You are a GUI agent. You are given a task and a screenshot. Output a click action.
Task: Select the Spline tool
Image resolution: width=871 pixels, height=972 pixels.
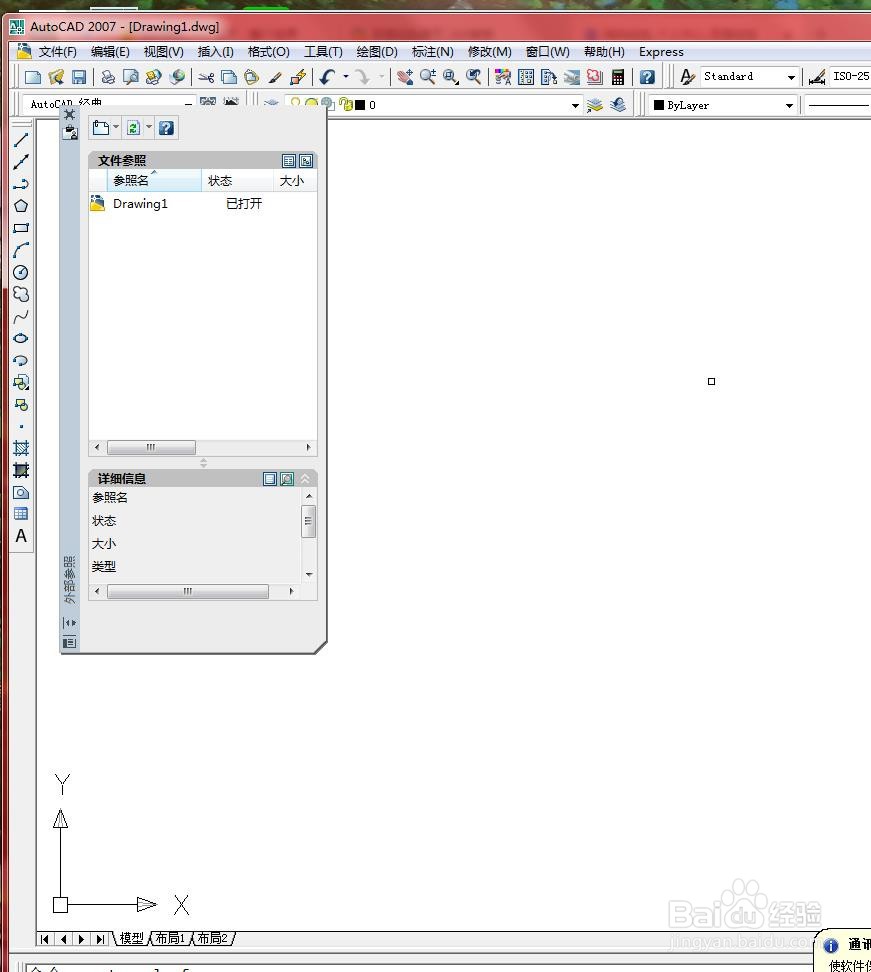[x=21, y=316]
